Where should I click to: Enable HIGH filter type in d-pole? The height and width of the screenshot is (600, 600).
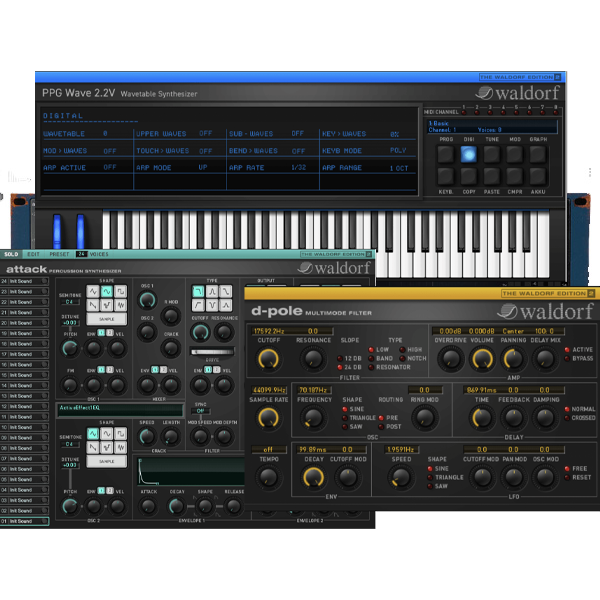tap(402, 350)
